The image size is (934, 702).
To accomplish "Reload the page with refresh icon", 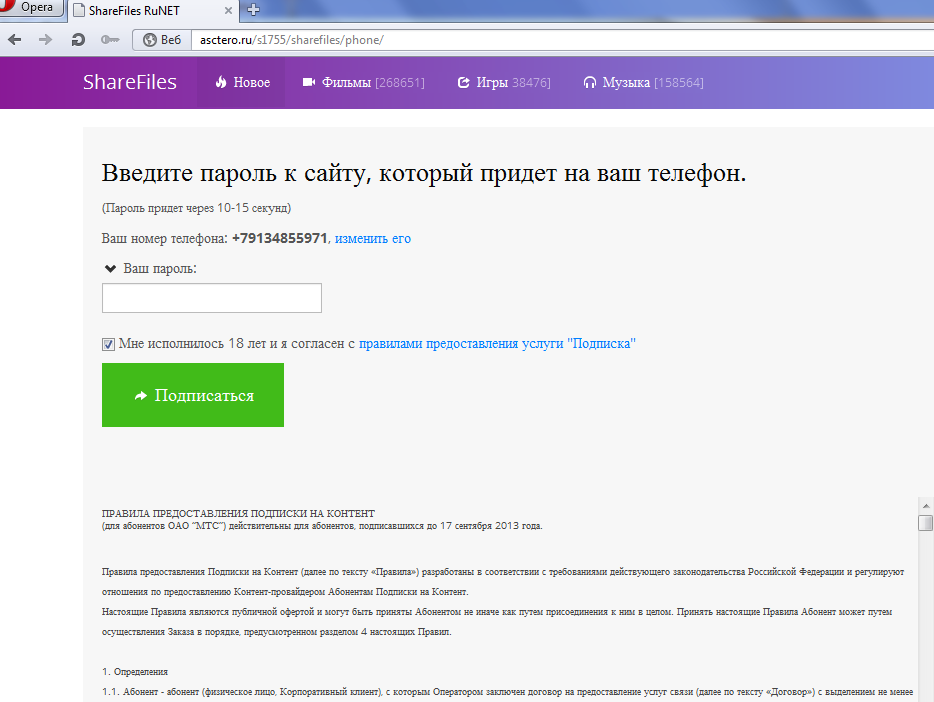I will [x=78, y=40].
